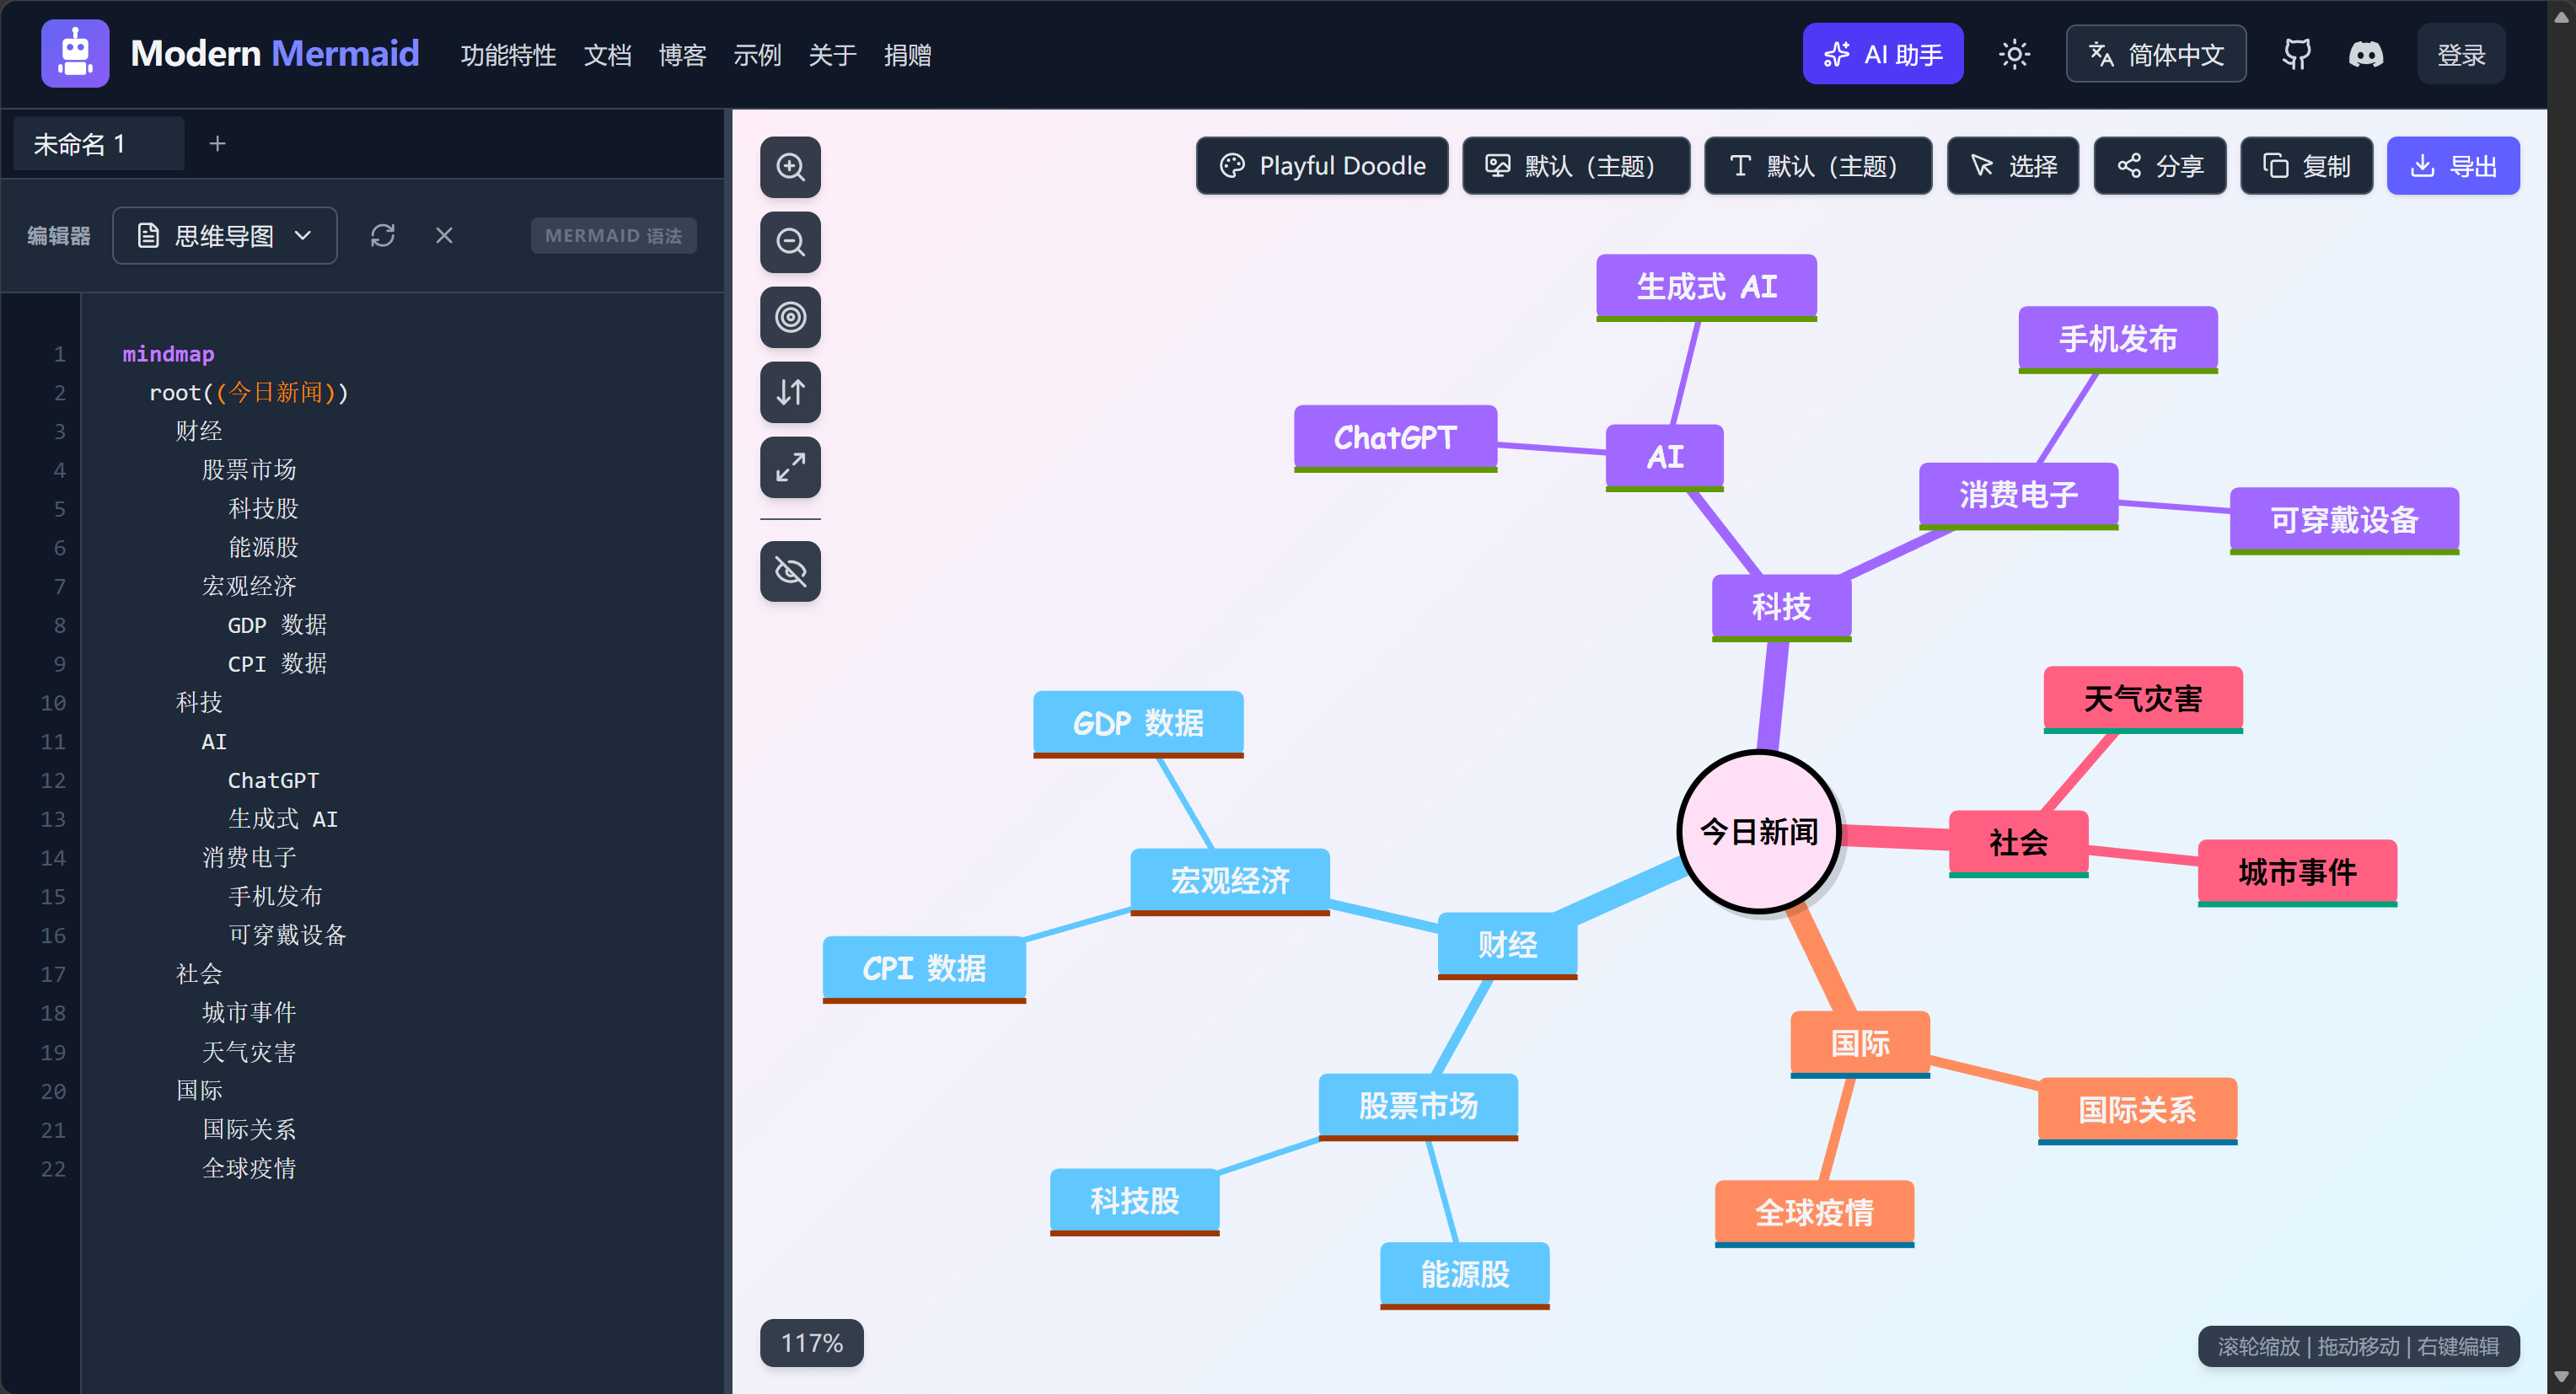Screen dimensions: 2576x1394
Task: Click the X clear icon in editor toolbar
Action: 445,236
